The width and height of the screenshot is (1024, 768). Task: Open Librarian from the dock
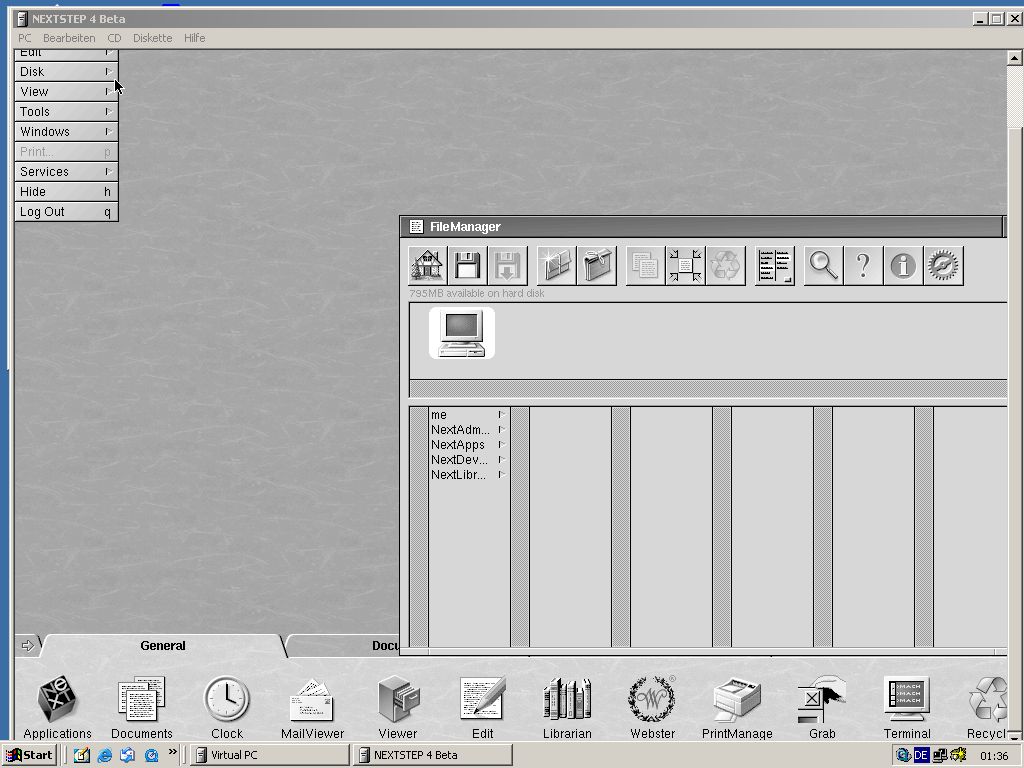point(567,707)
